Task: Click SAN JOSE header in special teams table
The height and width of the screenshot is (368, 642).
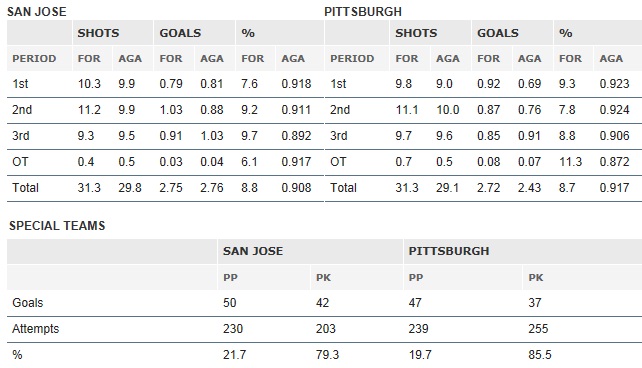Action: coord(253,251)
